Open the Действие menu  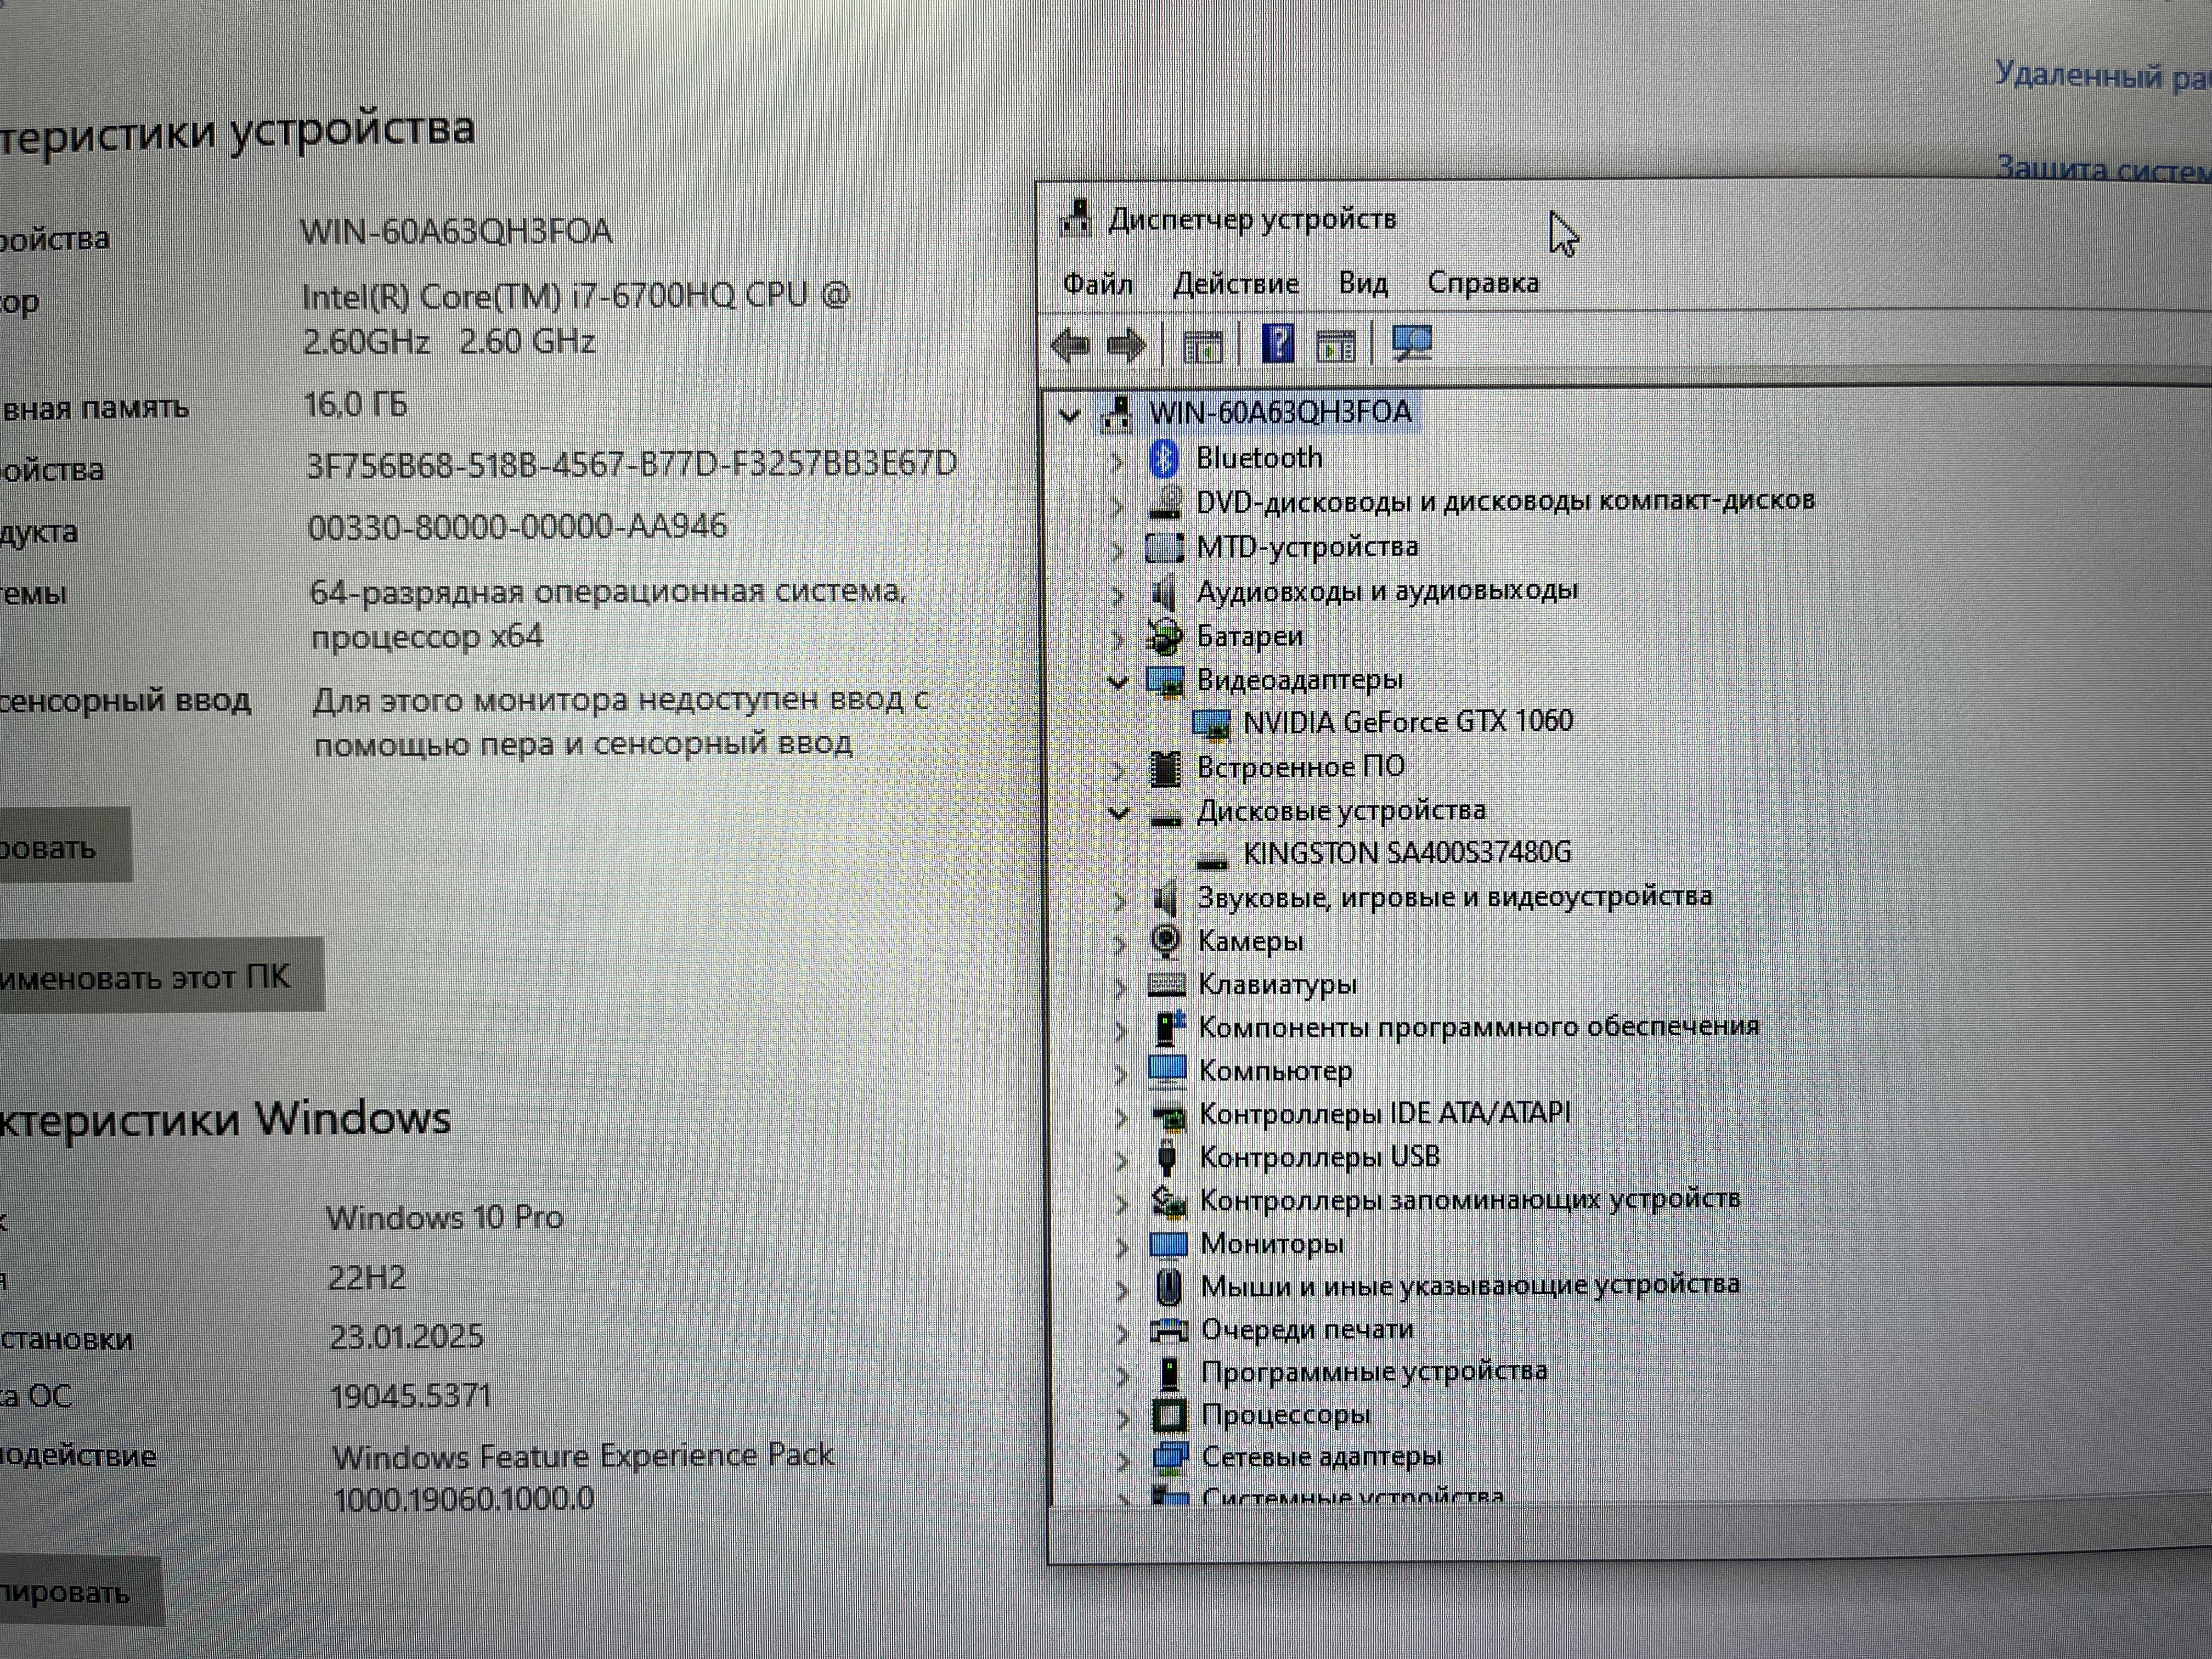[x=1235, y=285]
